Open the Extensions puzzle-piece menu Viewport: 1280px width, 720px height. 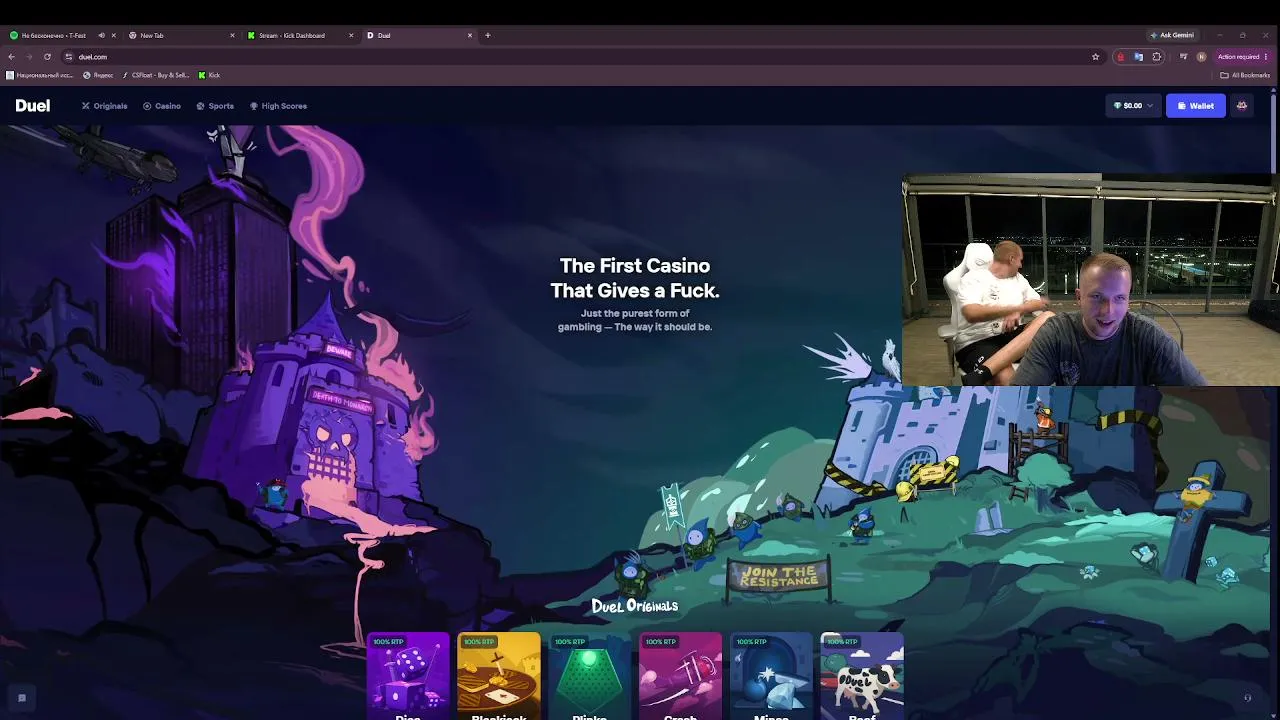tap(1157, 57)
